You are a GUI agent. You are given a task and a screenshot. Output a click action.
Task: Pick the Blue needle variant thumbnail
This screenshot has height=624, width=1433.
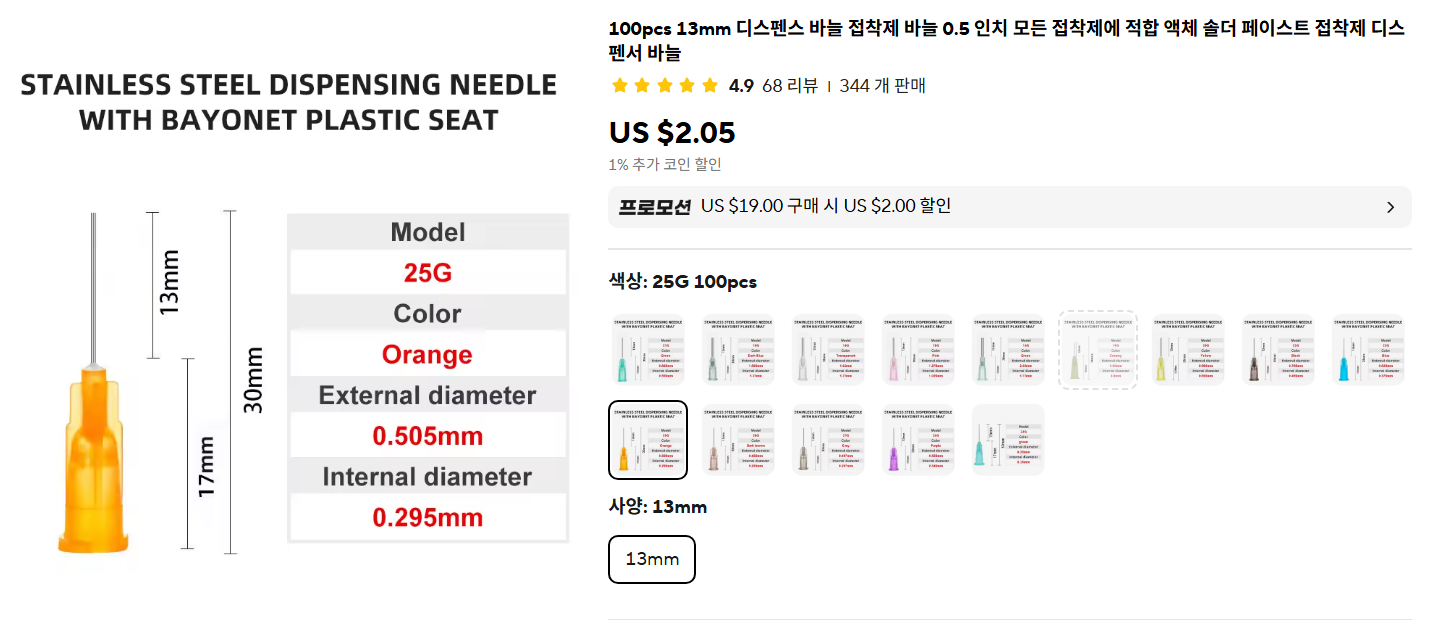pyautogui.click(x=1368, y=349)
